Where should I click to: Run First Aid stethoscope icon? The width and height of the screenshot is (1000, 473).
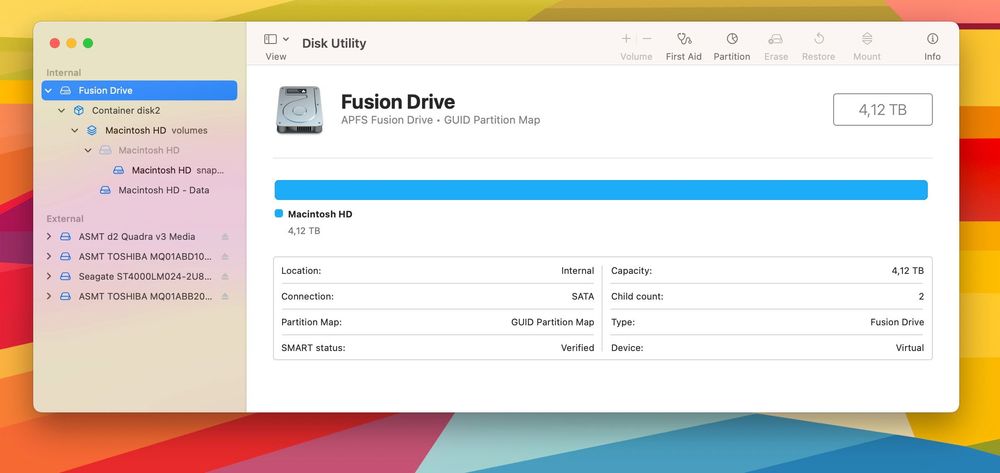pos(684,39)
